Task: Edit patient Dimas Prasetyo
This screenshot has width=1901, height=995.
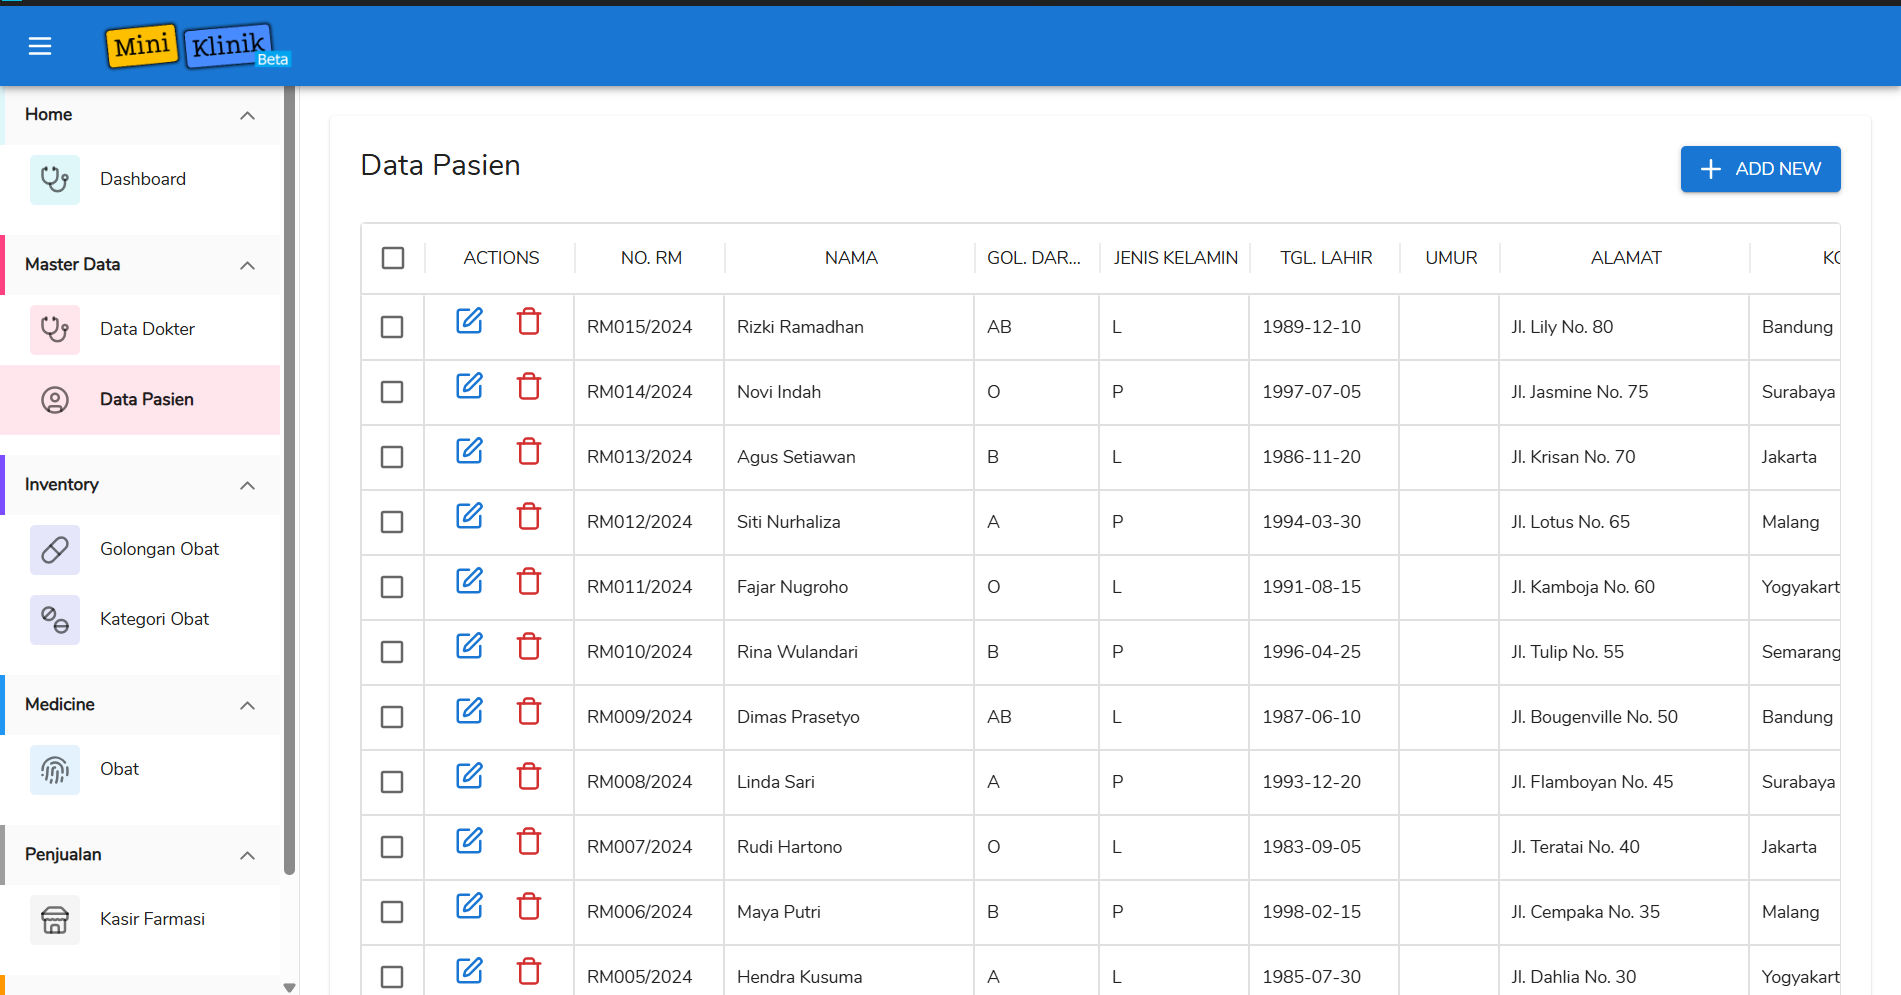Action: [469, 711]
